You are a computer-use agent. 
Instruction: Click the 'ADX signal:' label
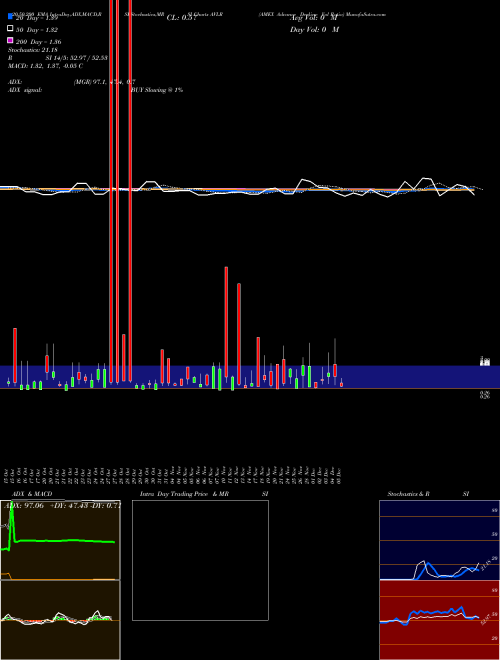24,90
